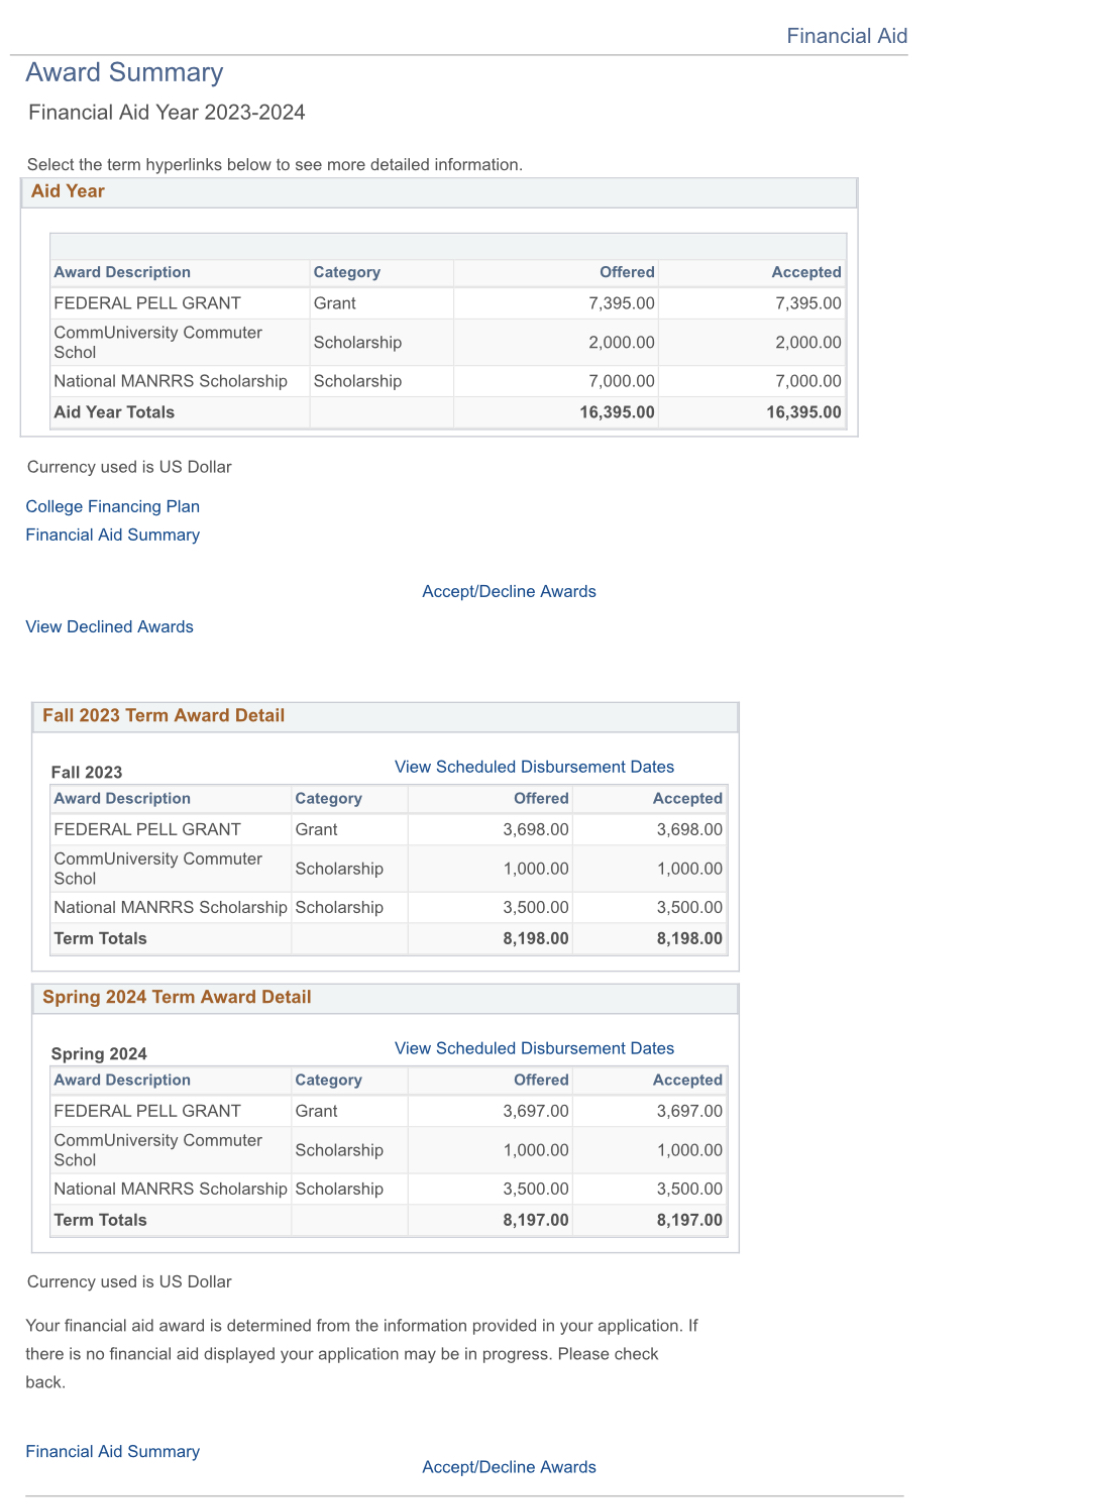Select Fall 2023 Term Award Detail header
The image size is (1119, 1511).
(385, 716)
